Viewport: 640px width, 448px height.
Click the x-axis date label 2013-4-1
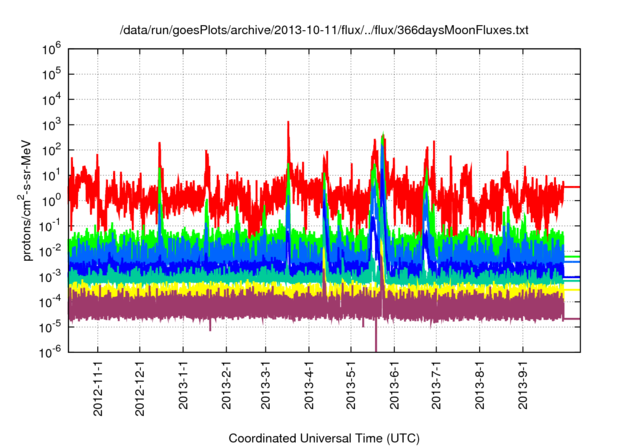tap(309, 385)
